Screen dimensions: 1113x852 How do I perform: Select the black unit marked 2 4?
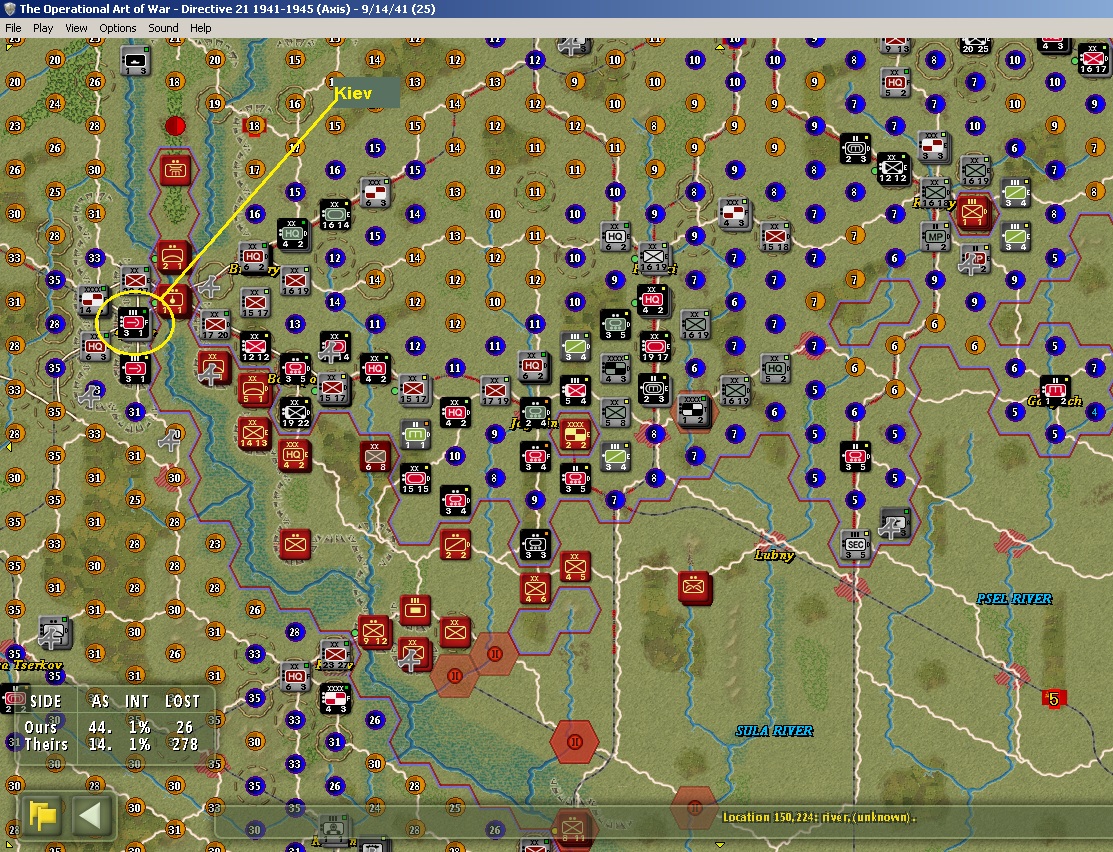(x=535, y=413)
